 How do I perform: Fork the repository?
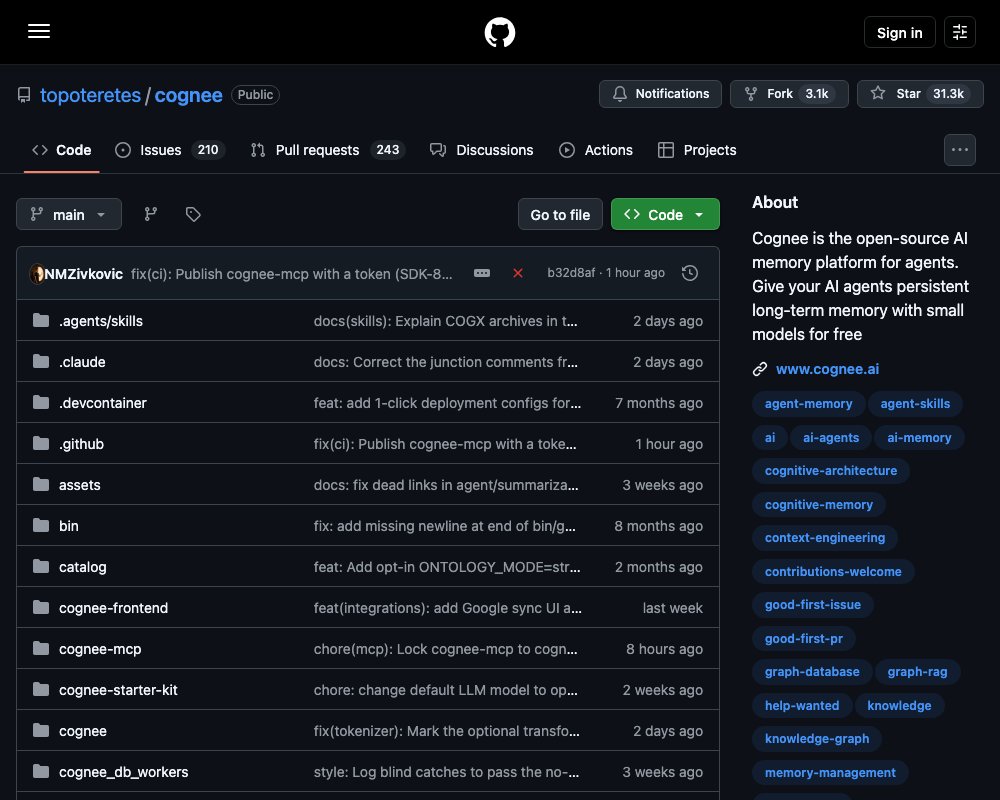pos(789,94)
